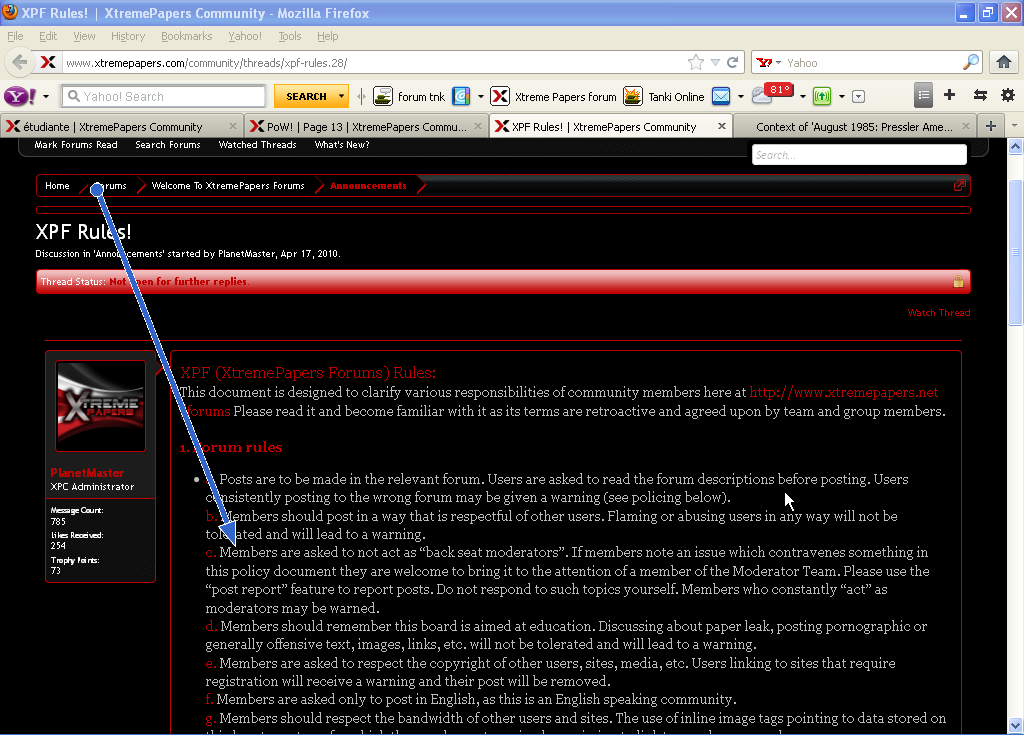Launch the Tanki Online toolbar bookmark
This screenshot has width=1024, height=735.
(x=664, y=97)
